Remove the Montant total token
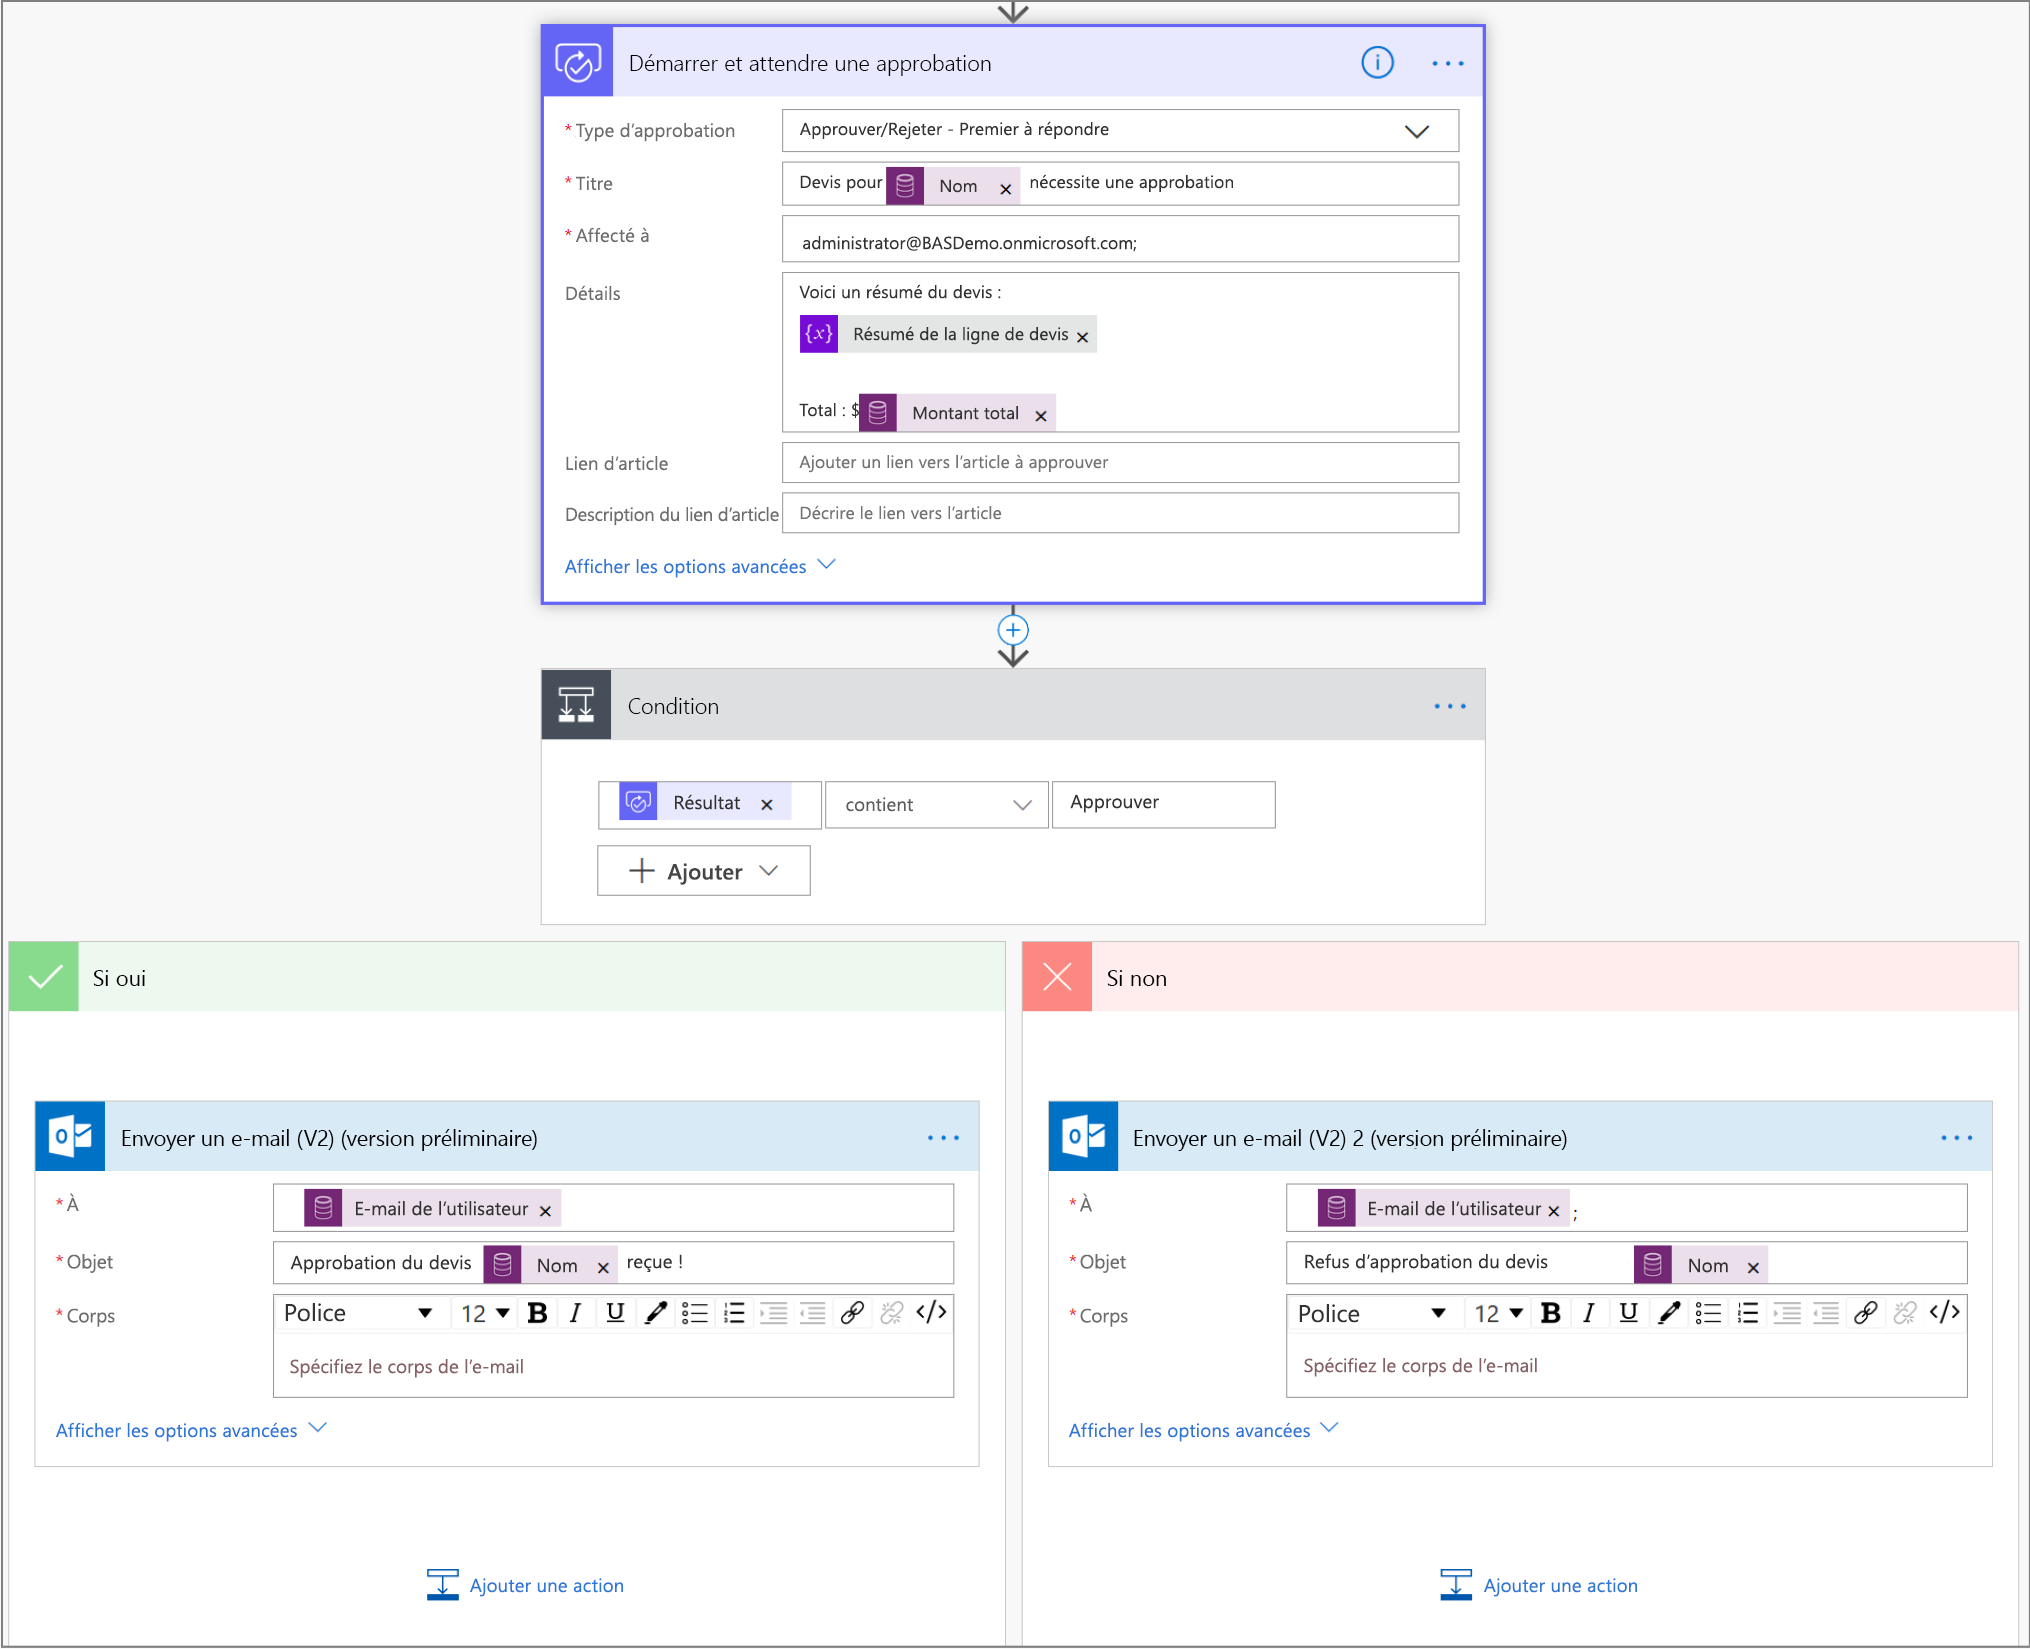The height and width of the screenshot is (1649, 2030). [x=1041, y=416]
